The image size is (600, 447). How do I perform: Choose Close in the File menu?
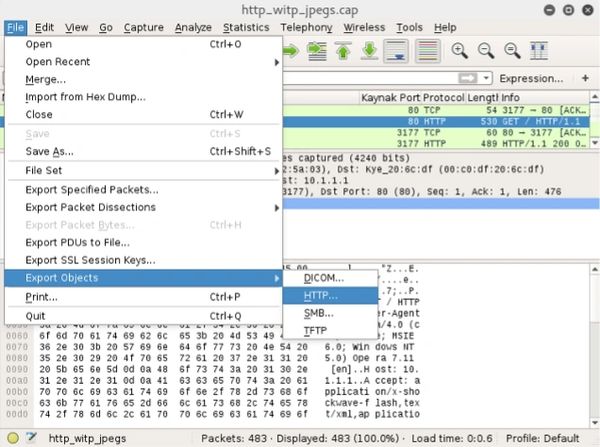pyautogui.click(x=143, y=114)
